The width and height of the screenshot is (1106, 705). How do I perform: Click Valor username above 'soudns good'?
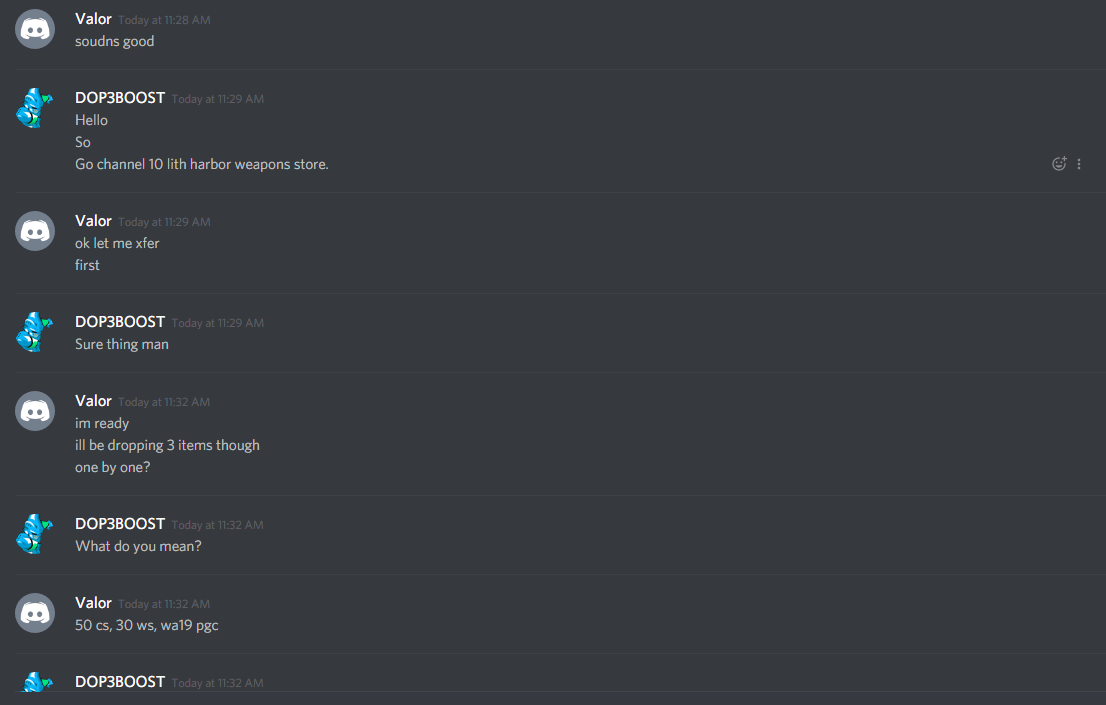[x=93, y=19]
